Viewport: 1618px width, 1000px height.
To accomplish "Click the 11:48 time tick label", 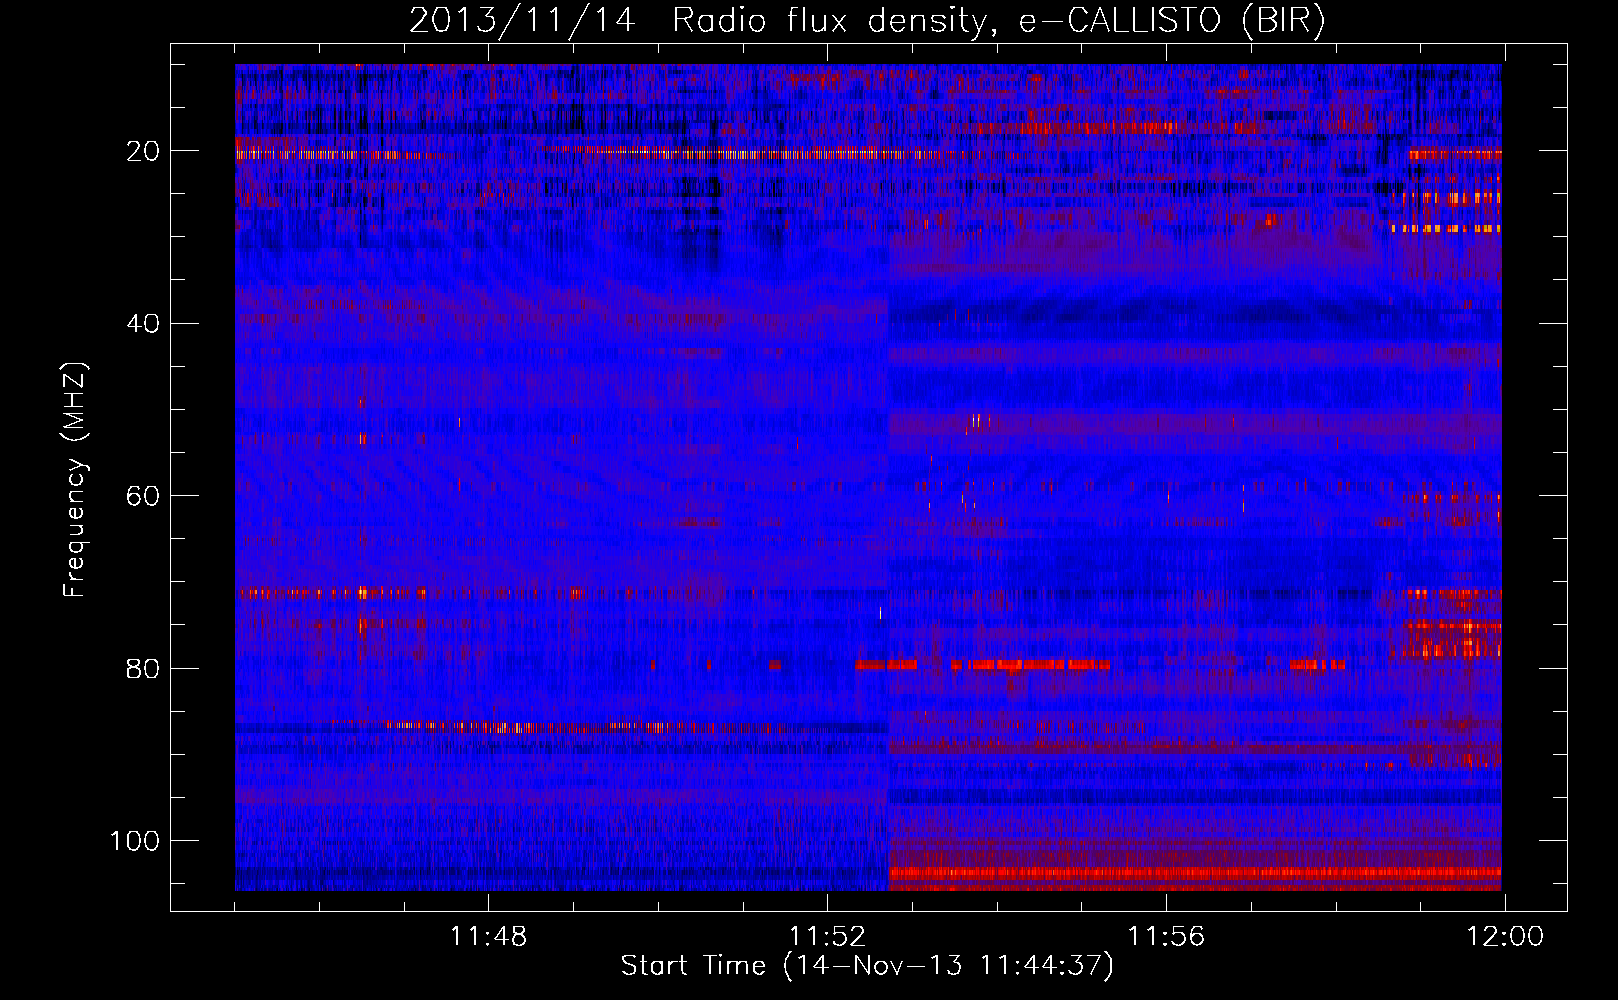I will pyautogui.click(x=488, y=937).
